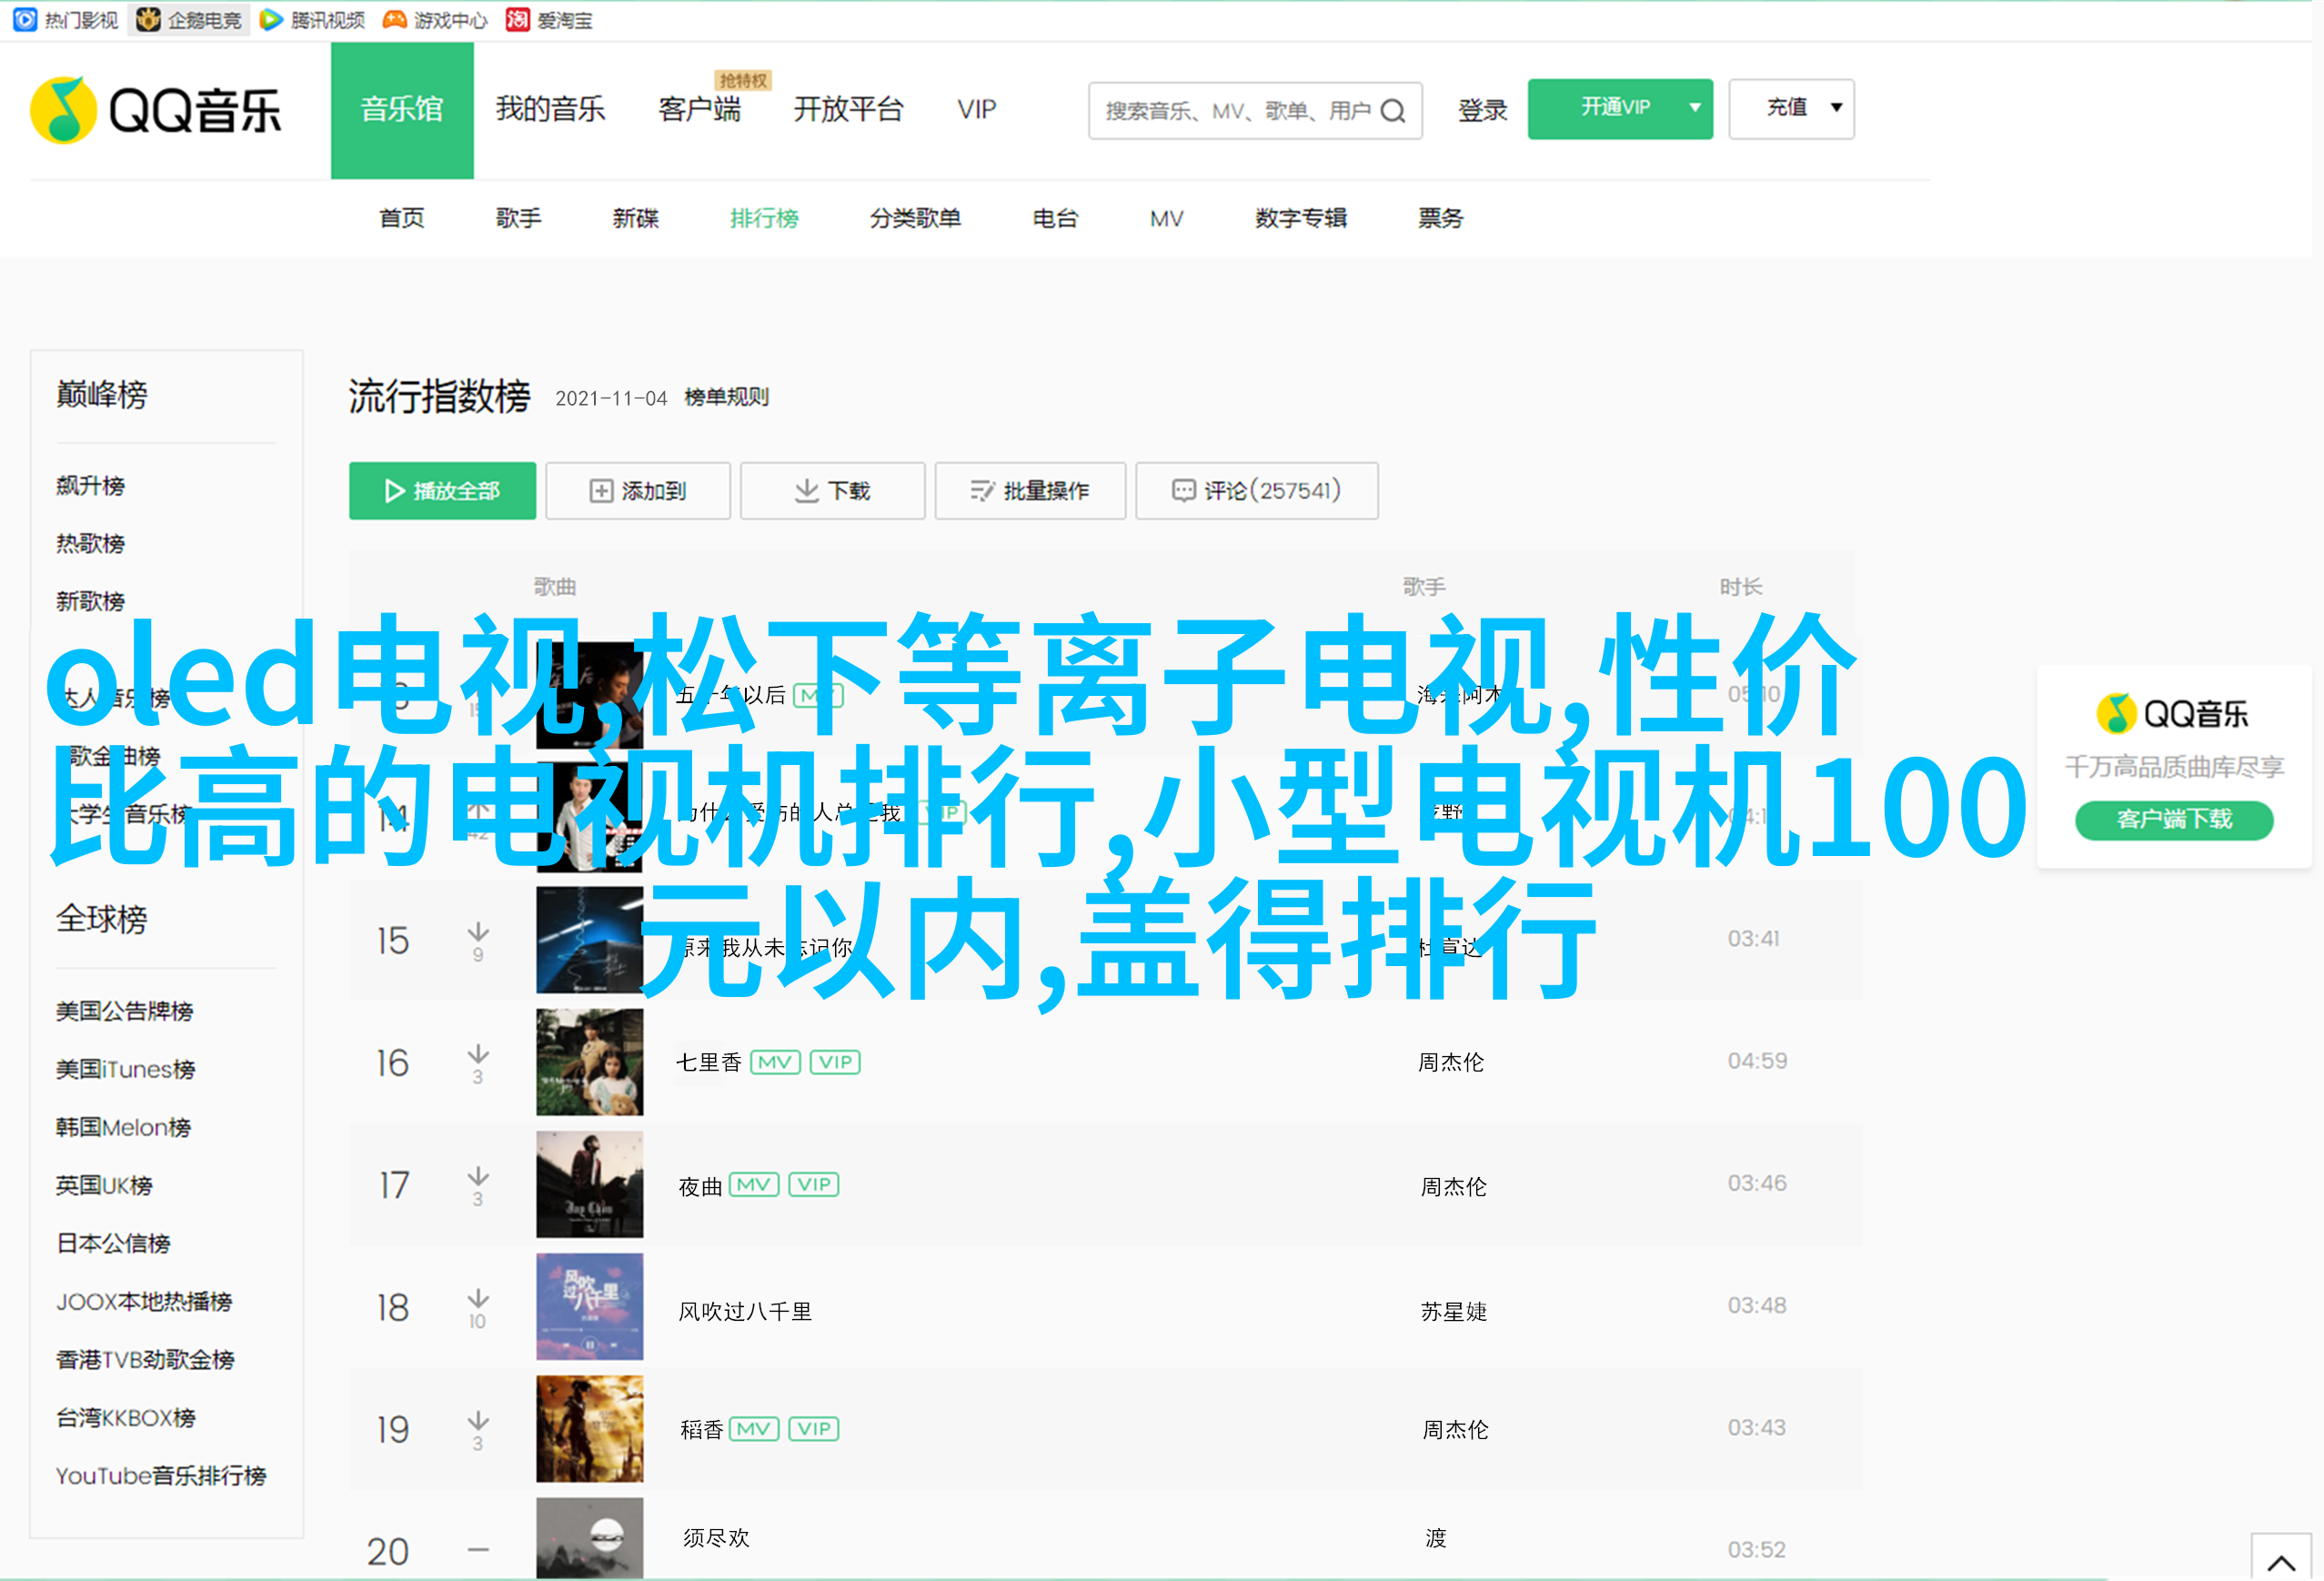The image size is (2324, 1581).
Task: Expand the 充值 dropdown arrow
Action: coord(1836,108)
